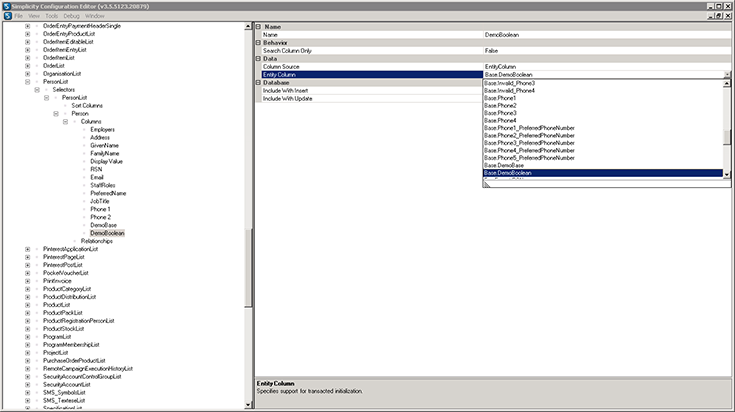Open the Window menu
The height and width of the screenshot is (412, 735).
[x=94, y=16]
